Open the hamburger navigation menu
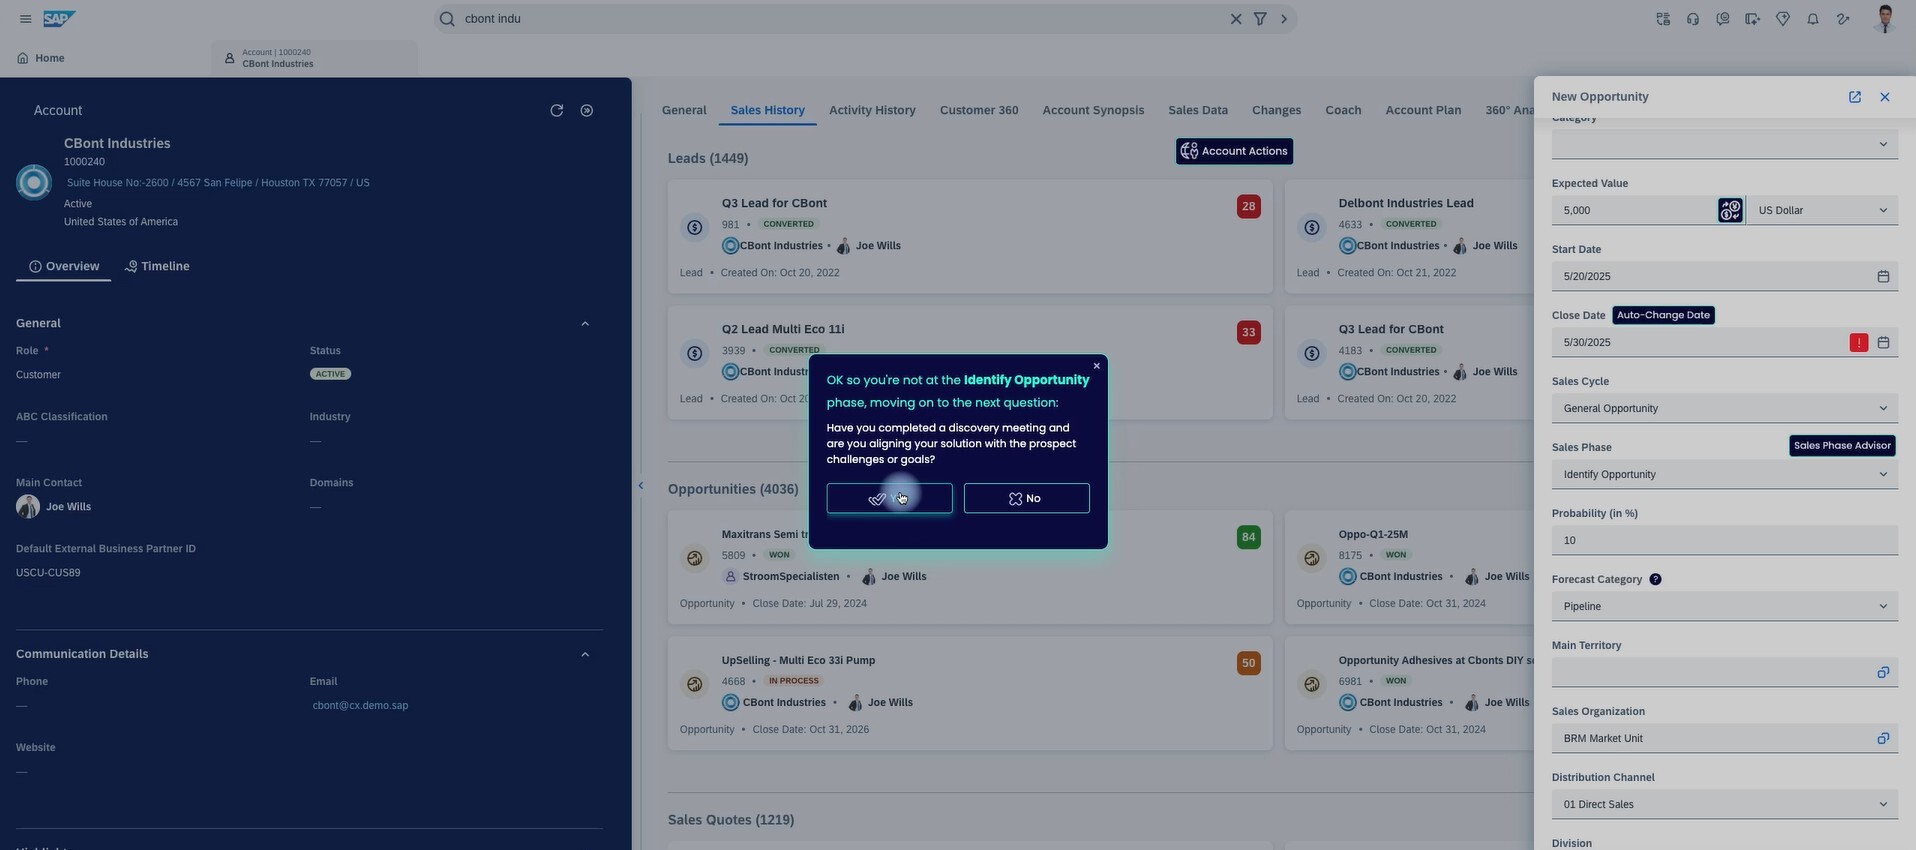Image resolution: width=1916 pixels, height=850 pixels. pyautogui.click(x=25, y=19)
